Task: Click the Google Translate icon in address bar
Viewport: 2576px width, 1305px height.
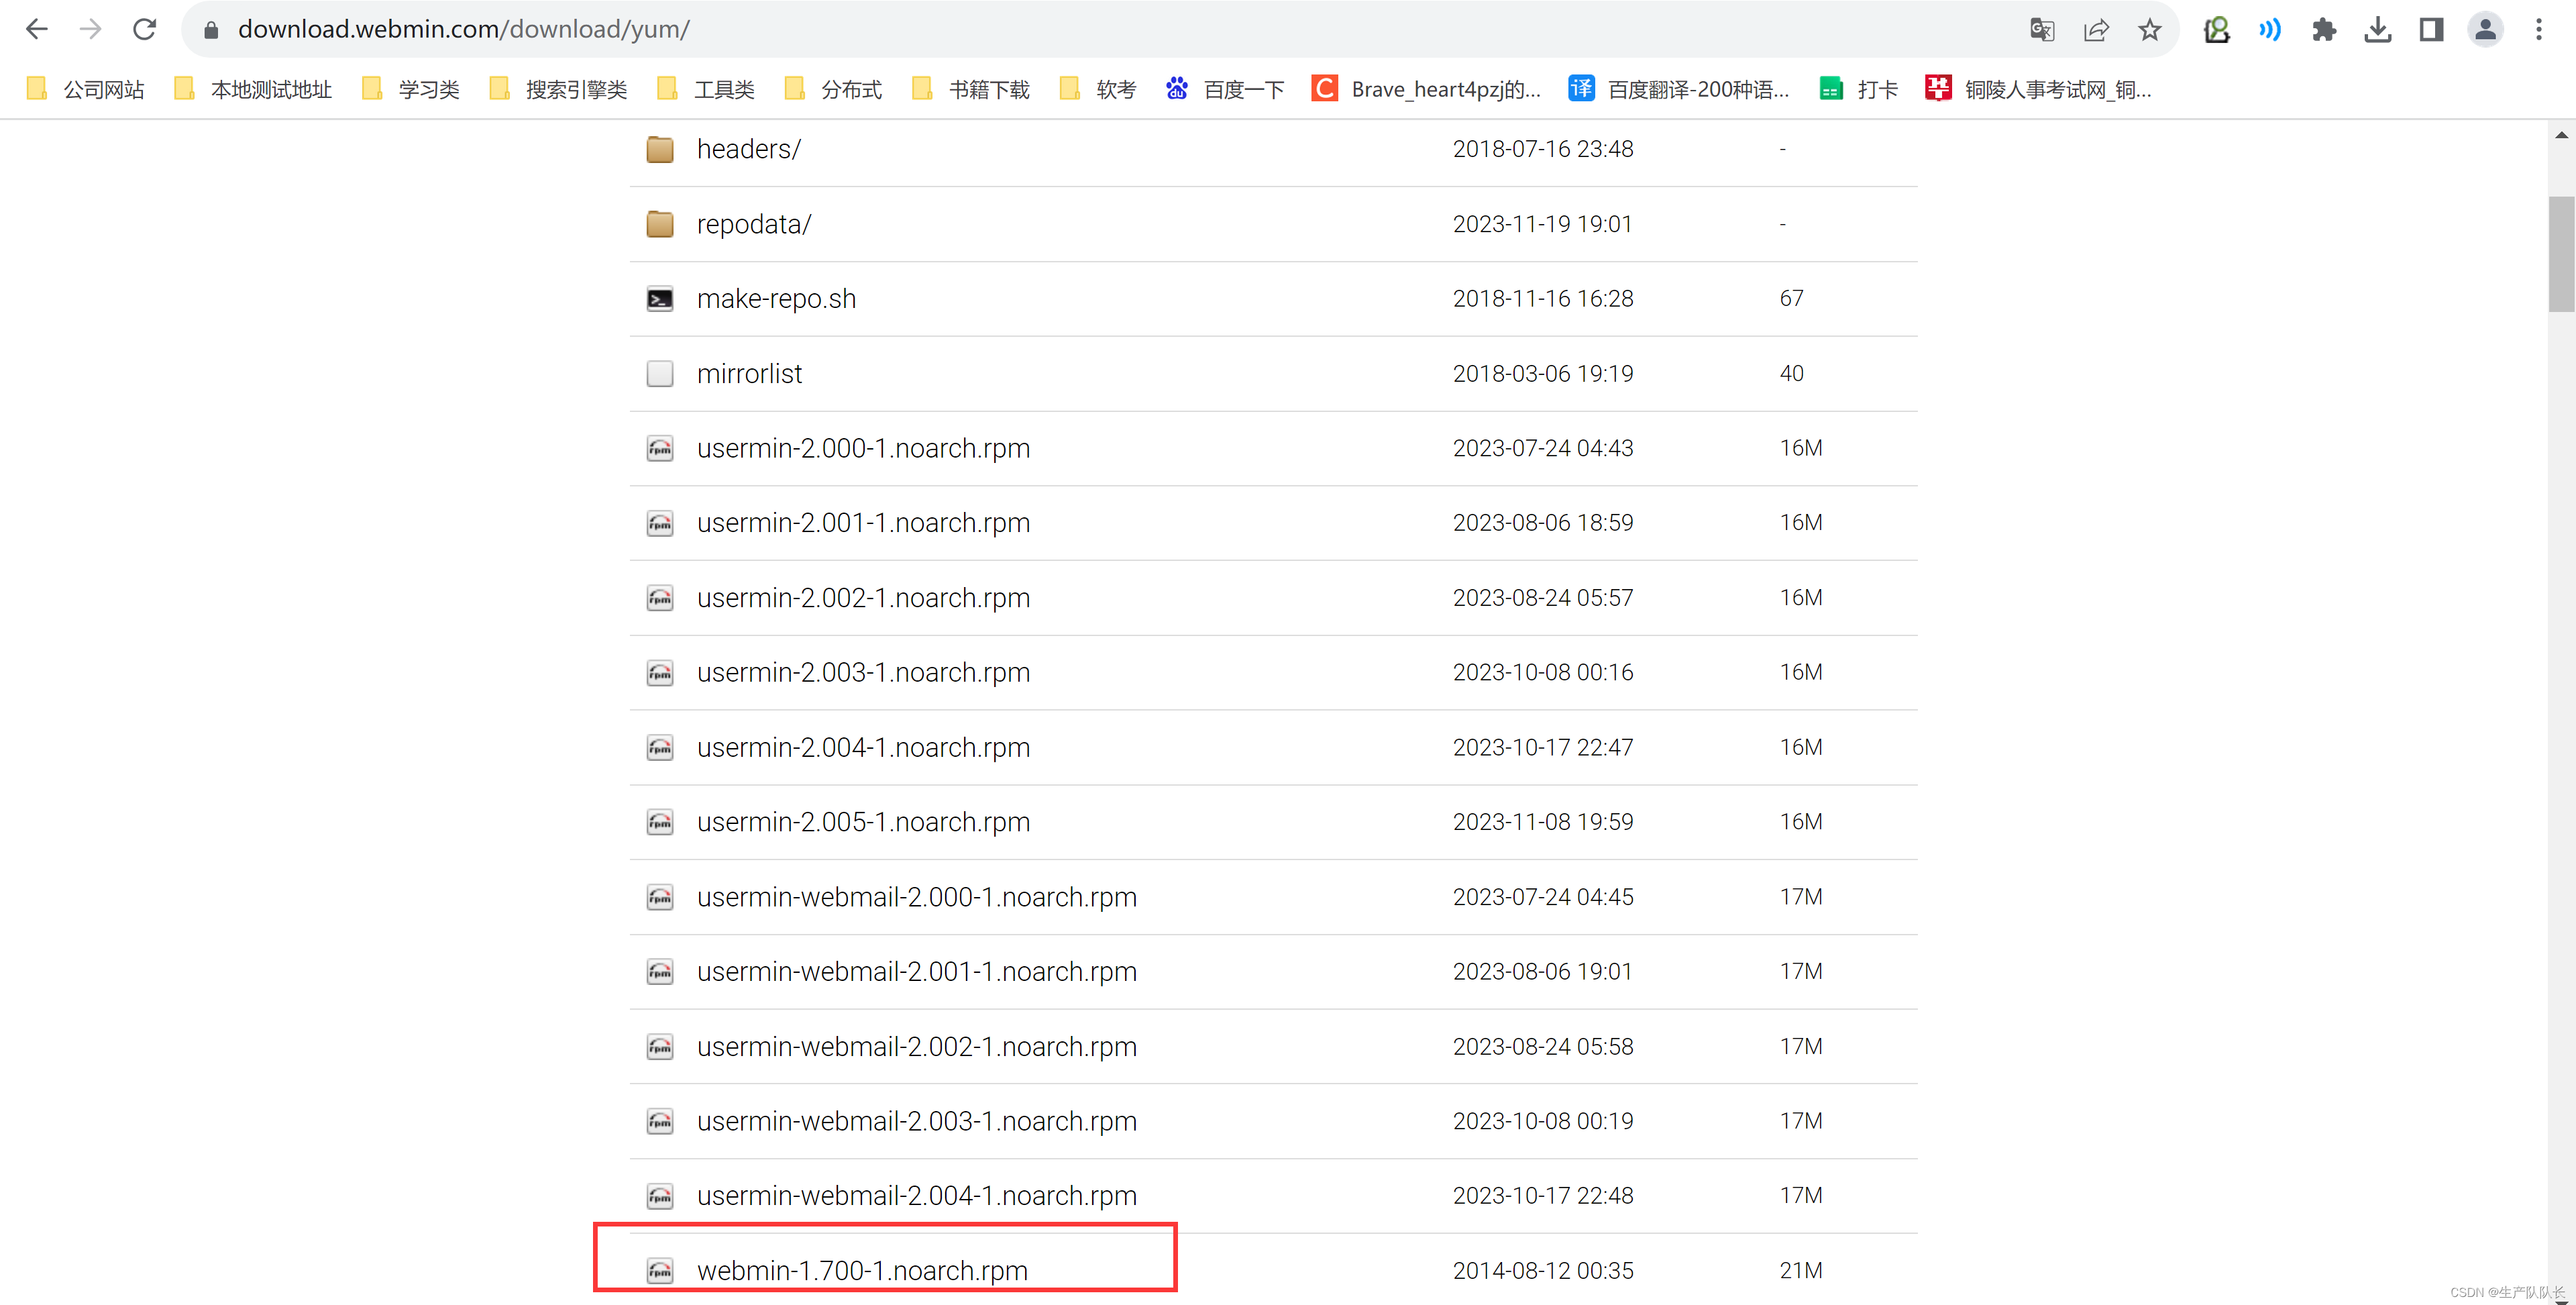Action: pos(2042,29)
